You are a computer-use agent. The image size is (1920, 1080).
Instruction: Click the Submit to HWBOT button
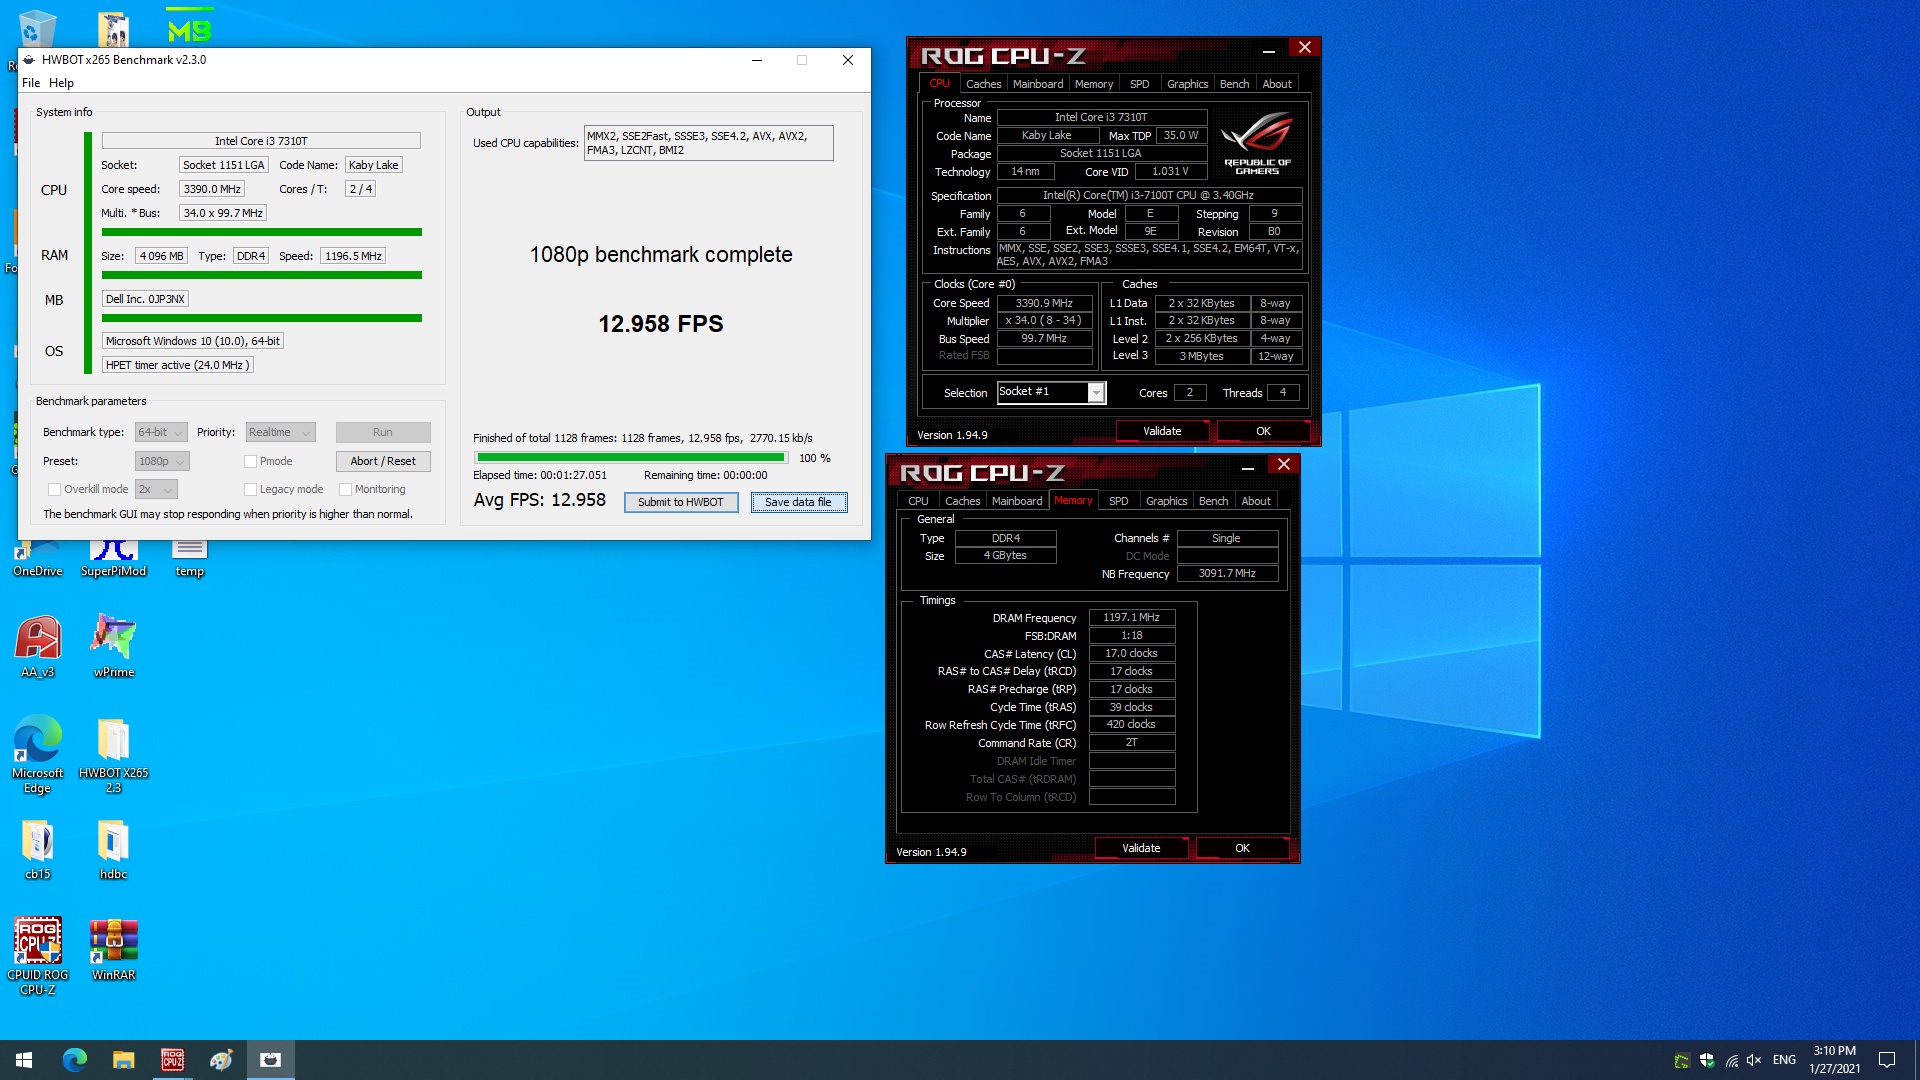point(681,502)
